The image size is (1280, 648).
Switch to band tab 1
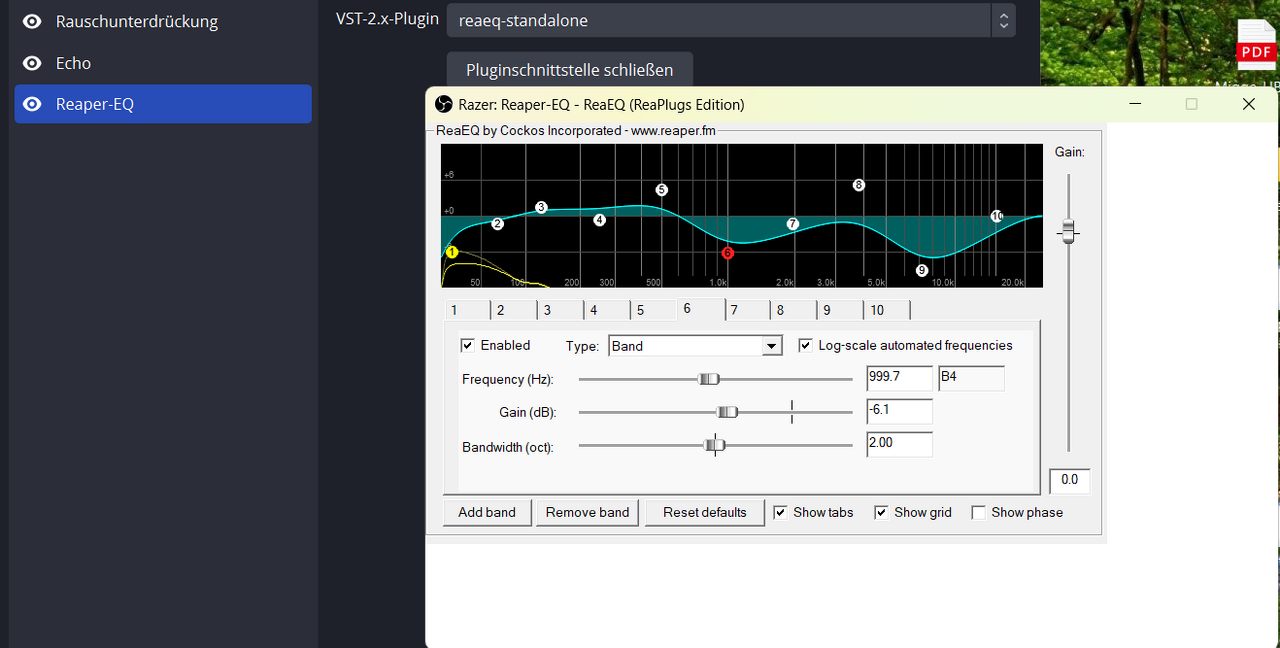[x=466, y=310]
